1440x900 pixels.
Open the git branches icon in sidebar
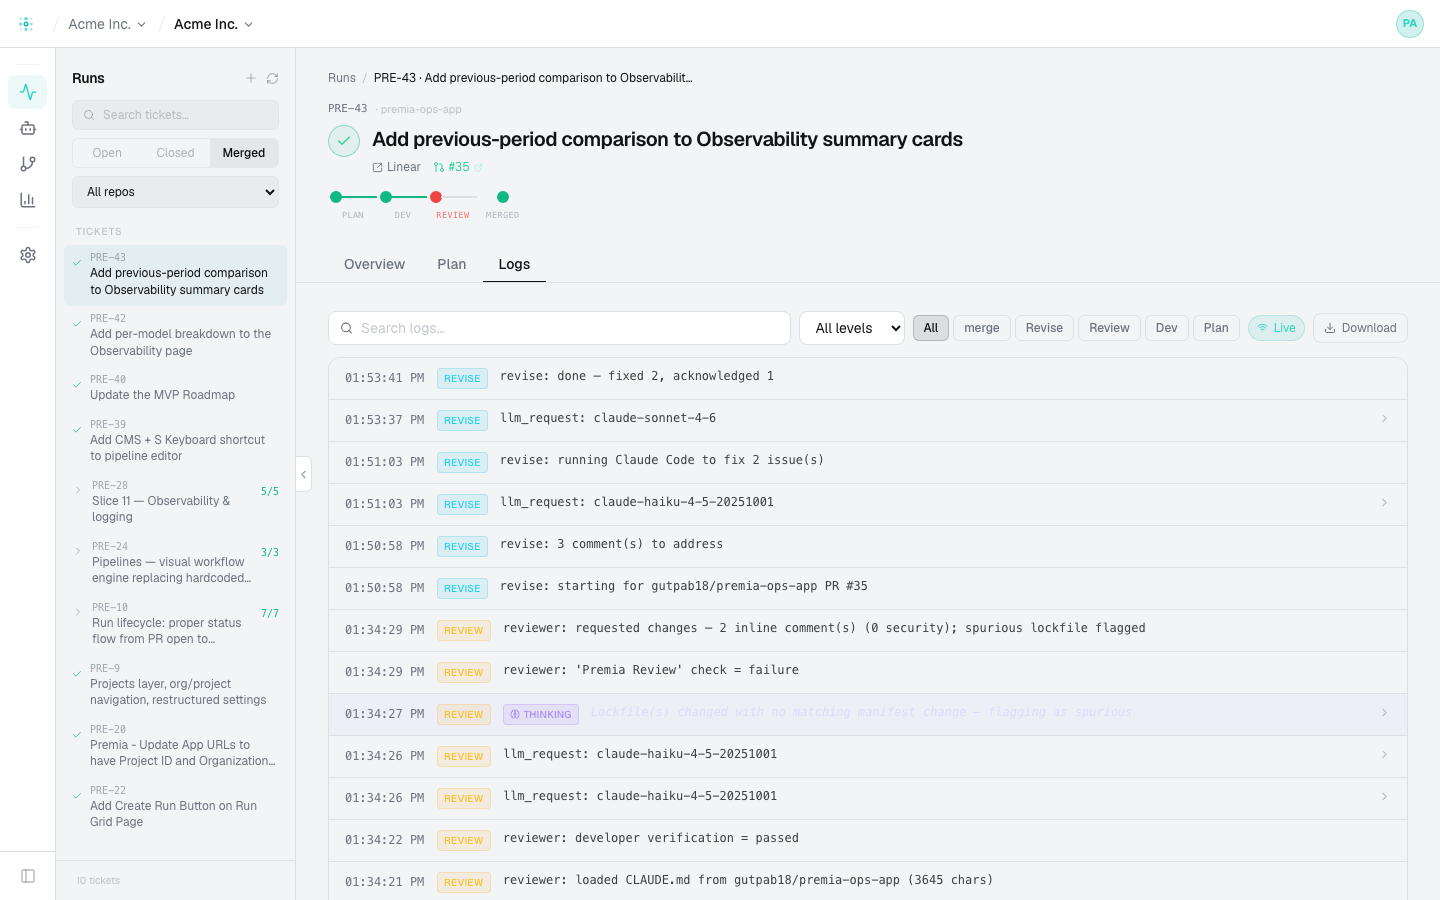(28, 164)
